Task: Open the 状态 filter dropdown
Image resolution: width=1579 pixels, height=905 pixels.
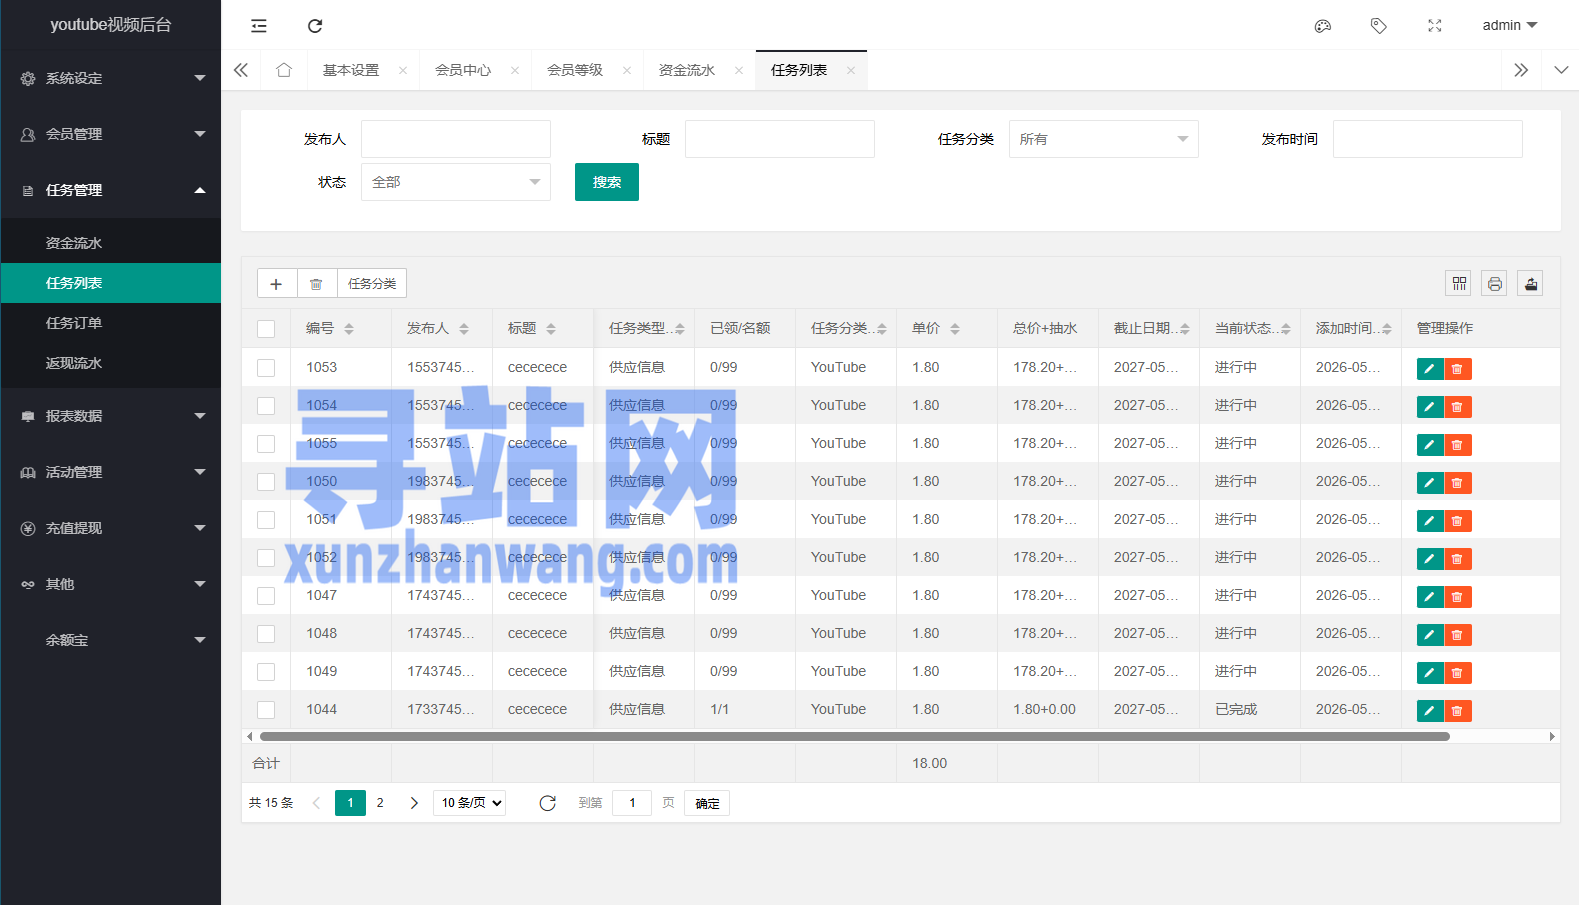Action: click(x=456, y=182)
